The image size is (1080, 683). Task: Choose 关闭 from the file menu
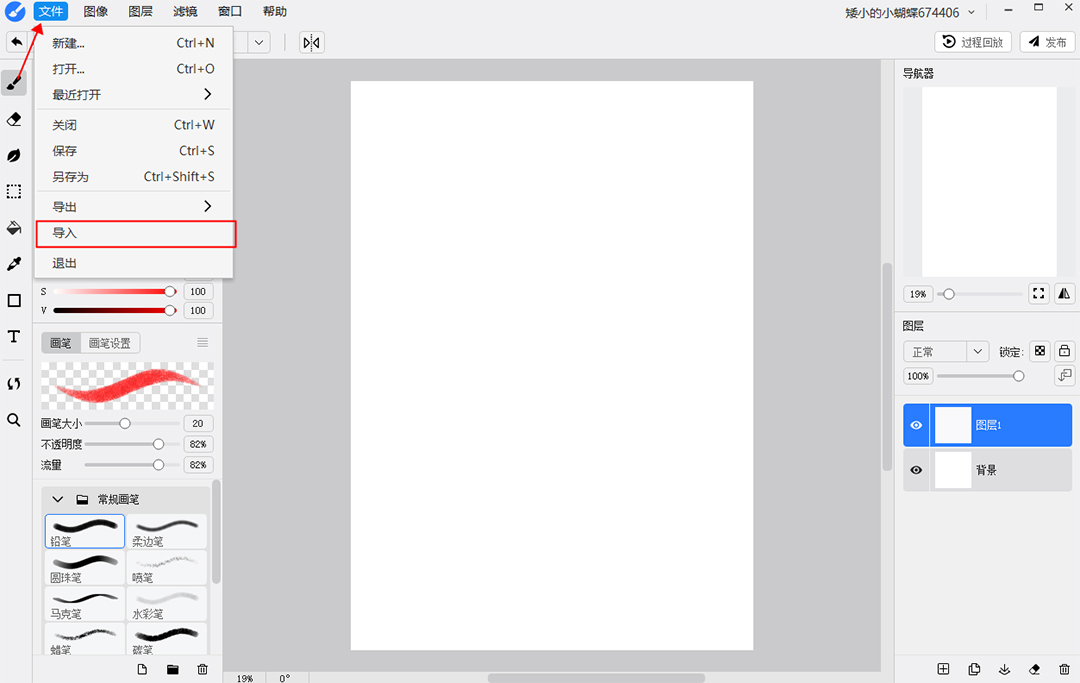134,125
